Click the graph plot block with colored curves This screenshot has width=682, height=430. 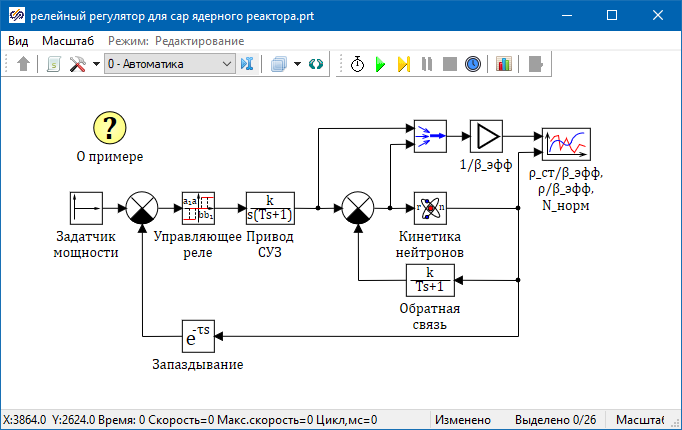566,144
